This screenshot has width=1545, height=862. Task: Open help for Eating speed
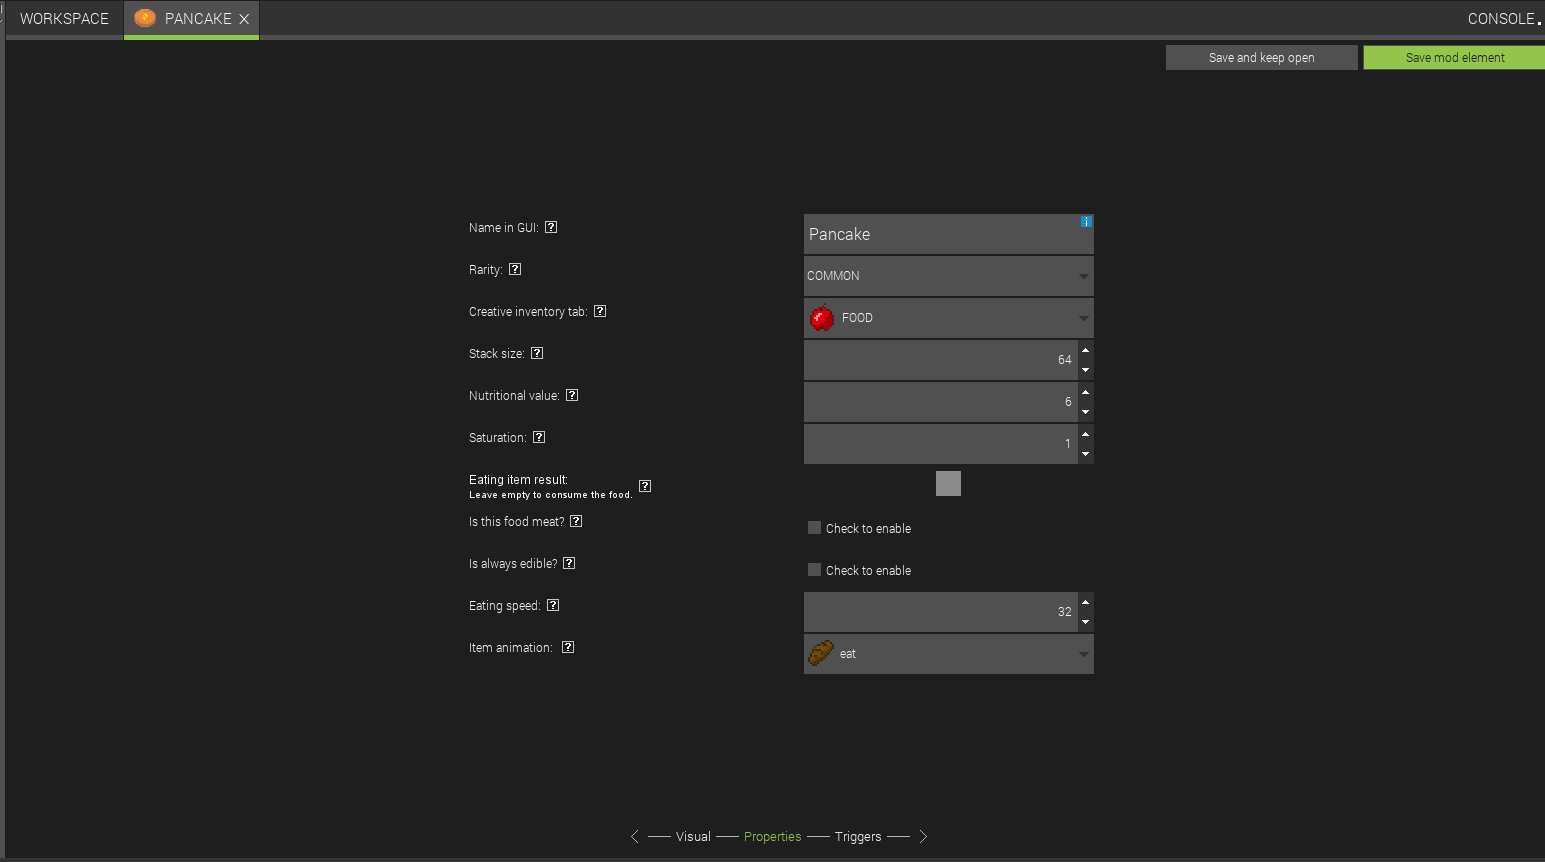coord(553,604)
